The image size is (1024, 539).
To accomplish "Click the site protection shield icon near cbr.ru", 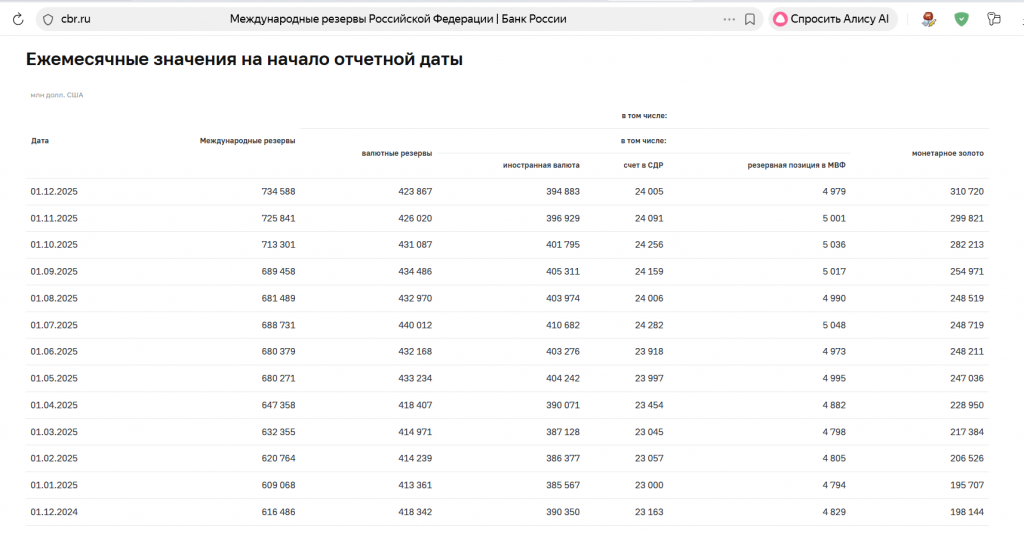I will [46, 19].
